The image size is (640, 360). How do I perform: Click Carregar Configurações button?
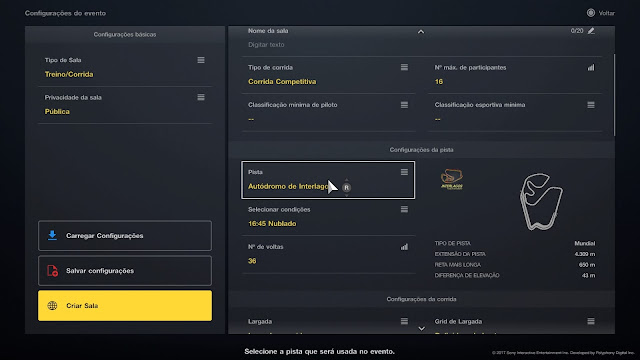pyautogui.click(x=125, y=236)
